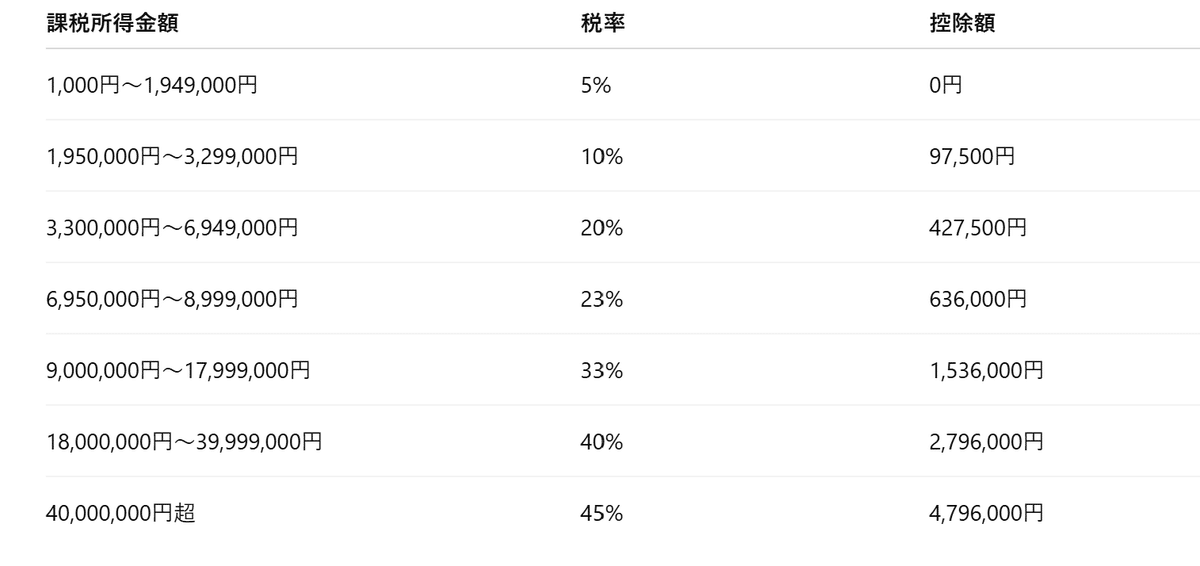
Task: Click the 40,000,000円超 income cell
Action: click(120, 514)
